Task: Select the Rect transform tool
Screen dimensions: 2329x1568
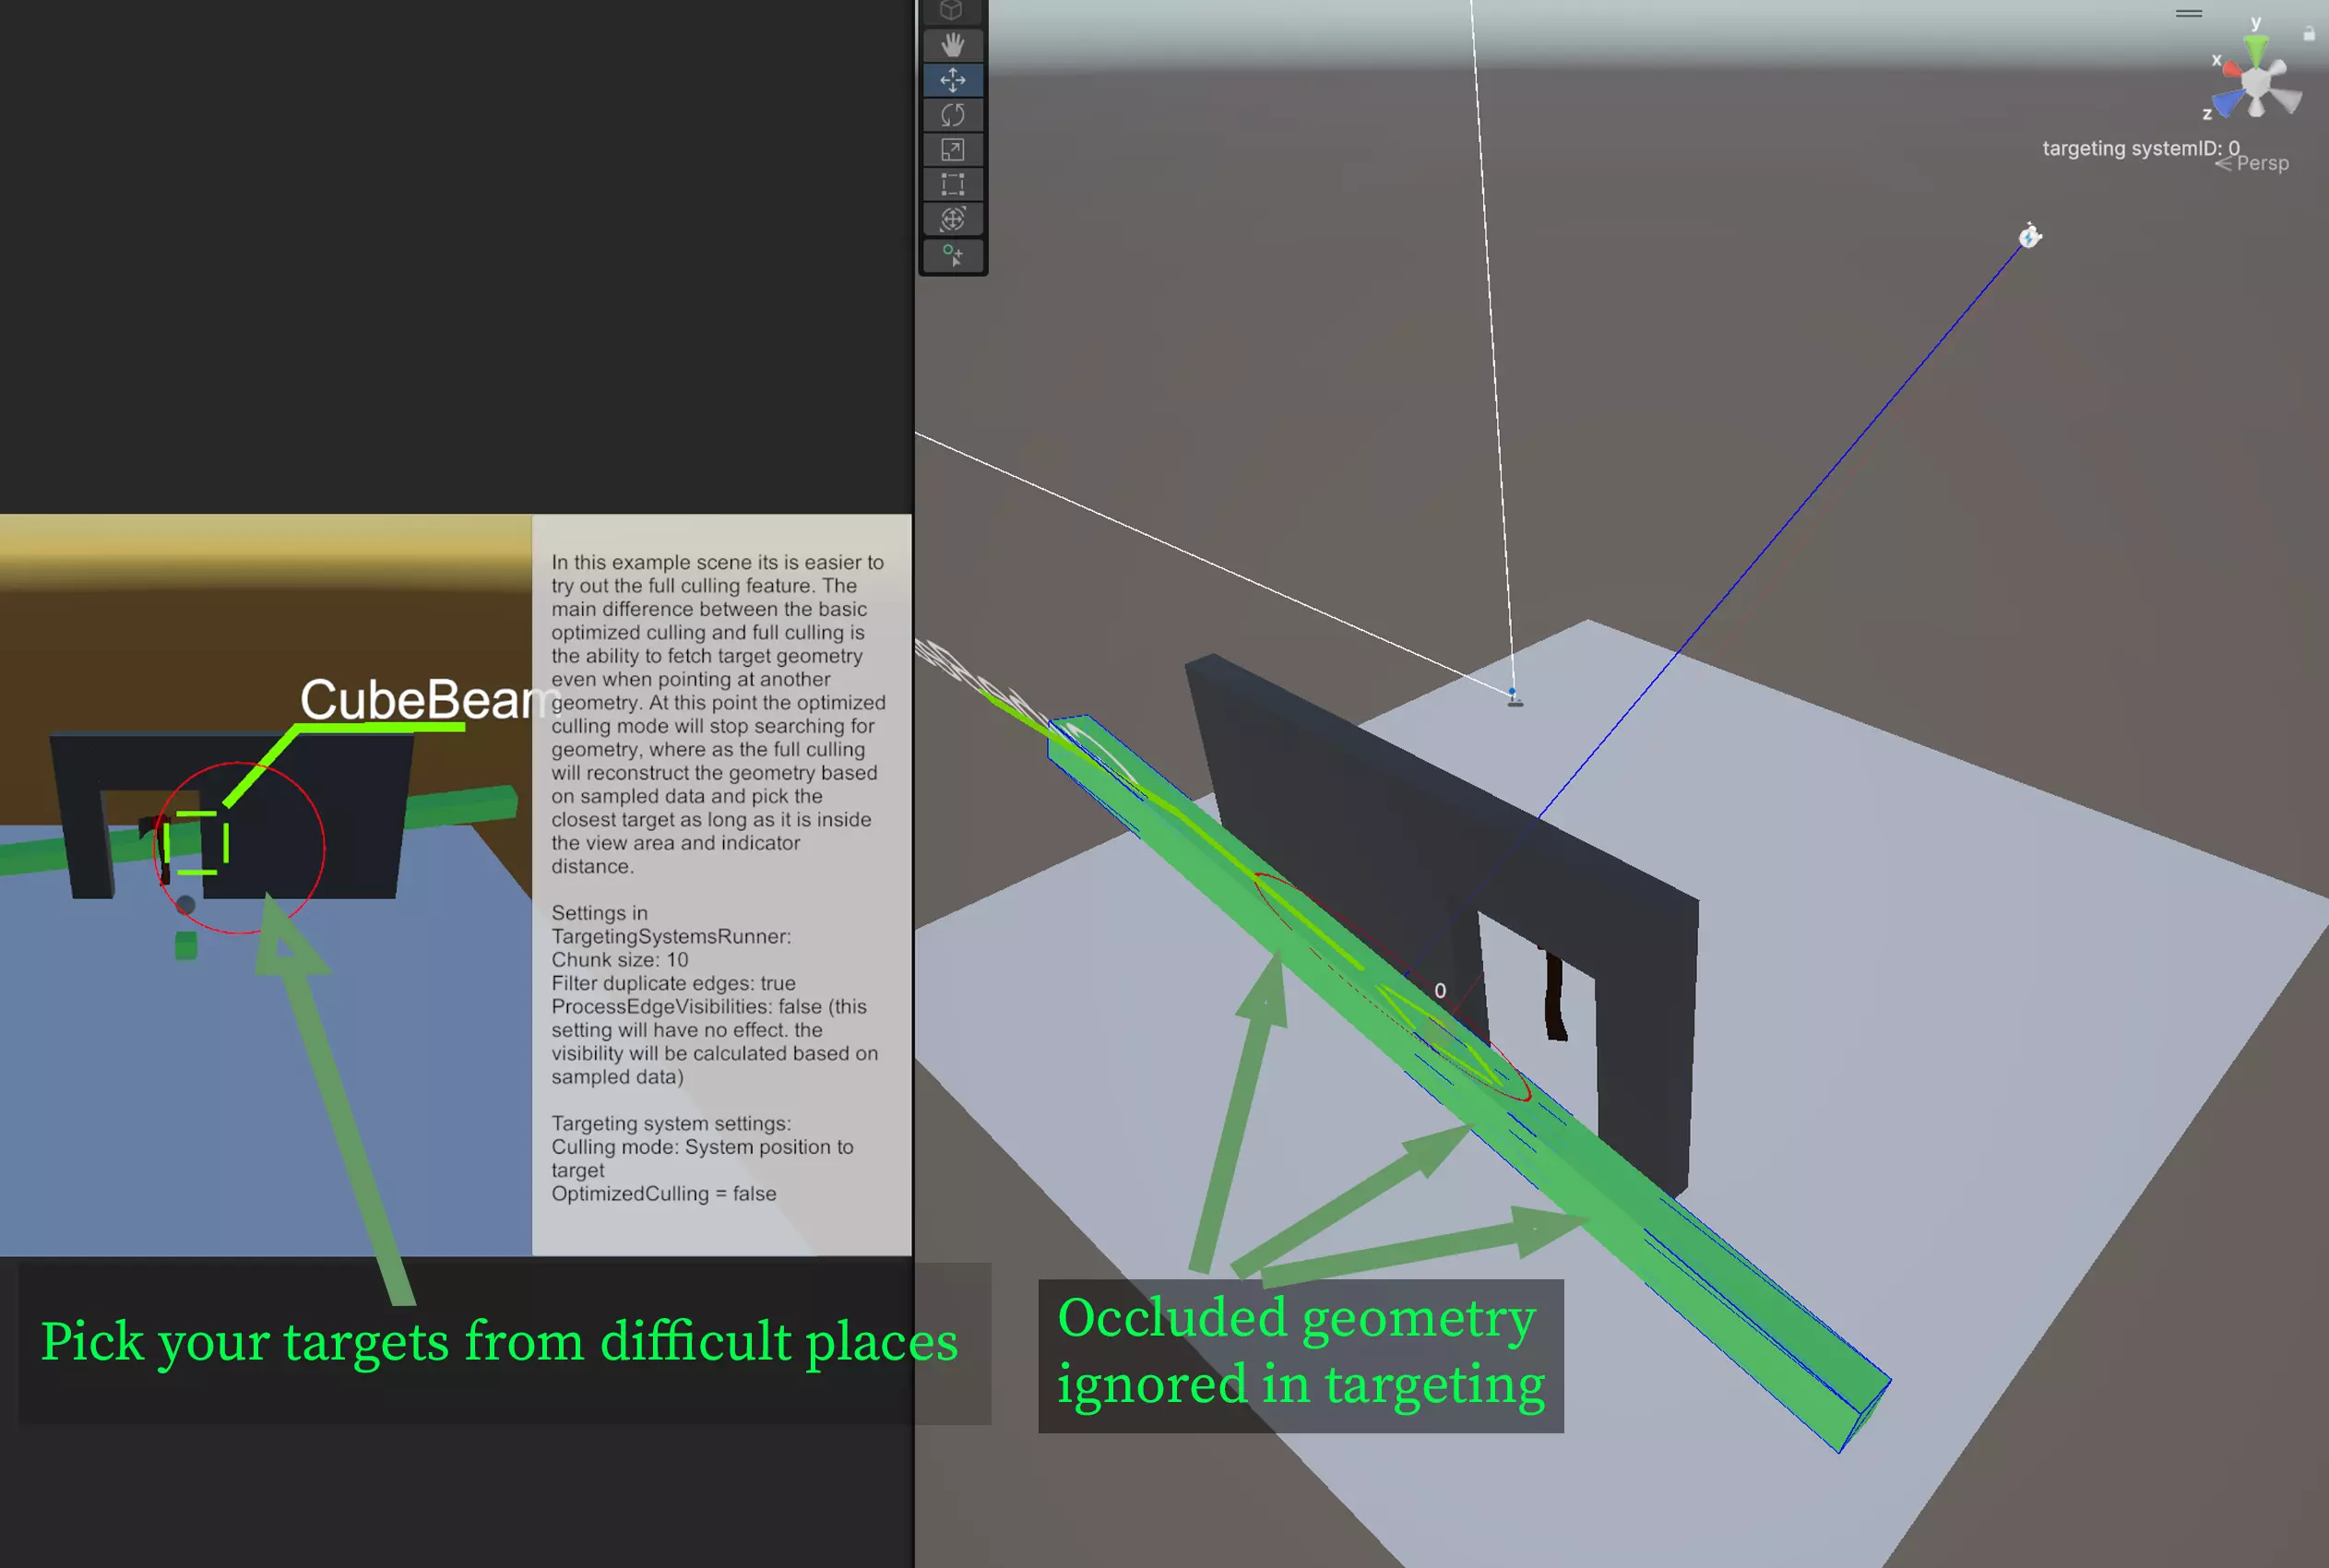Action: click(952, 184)
